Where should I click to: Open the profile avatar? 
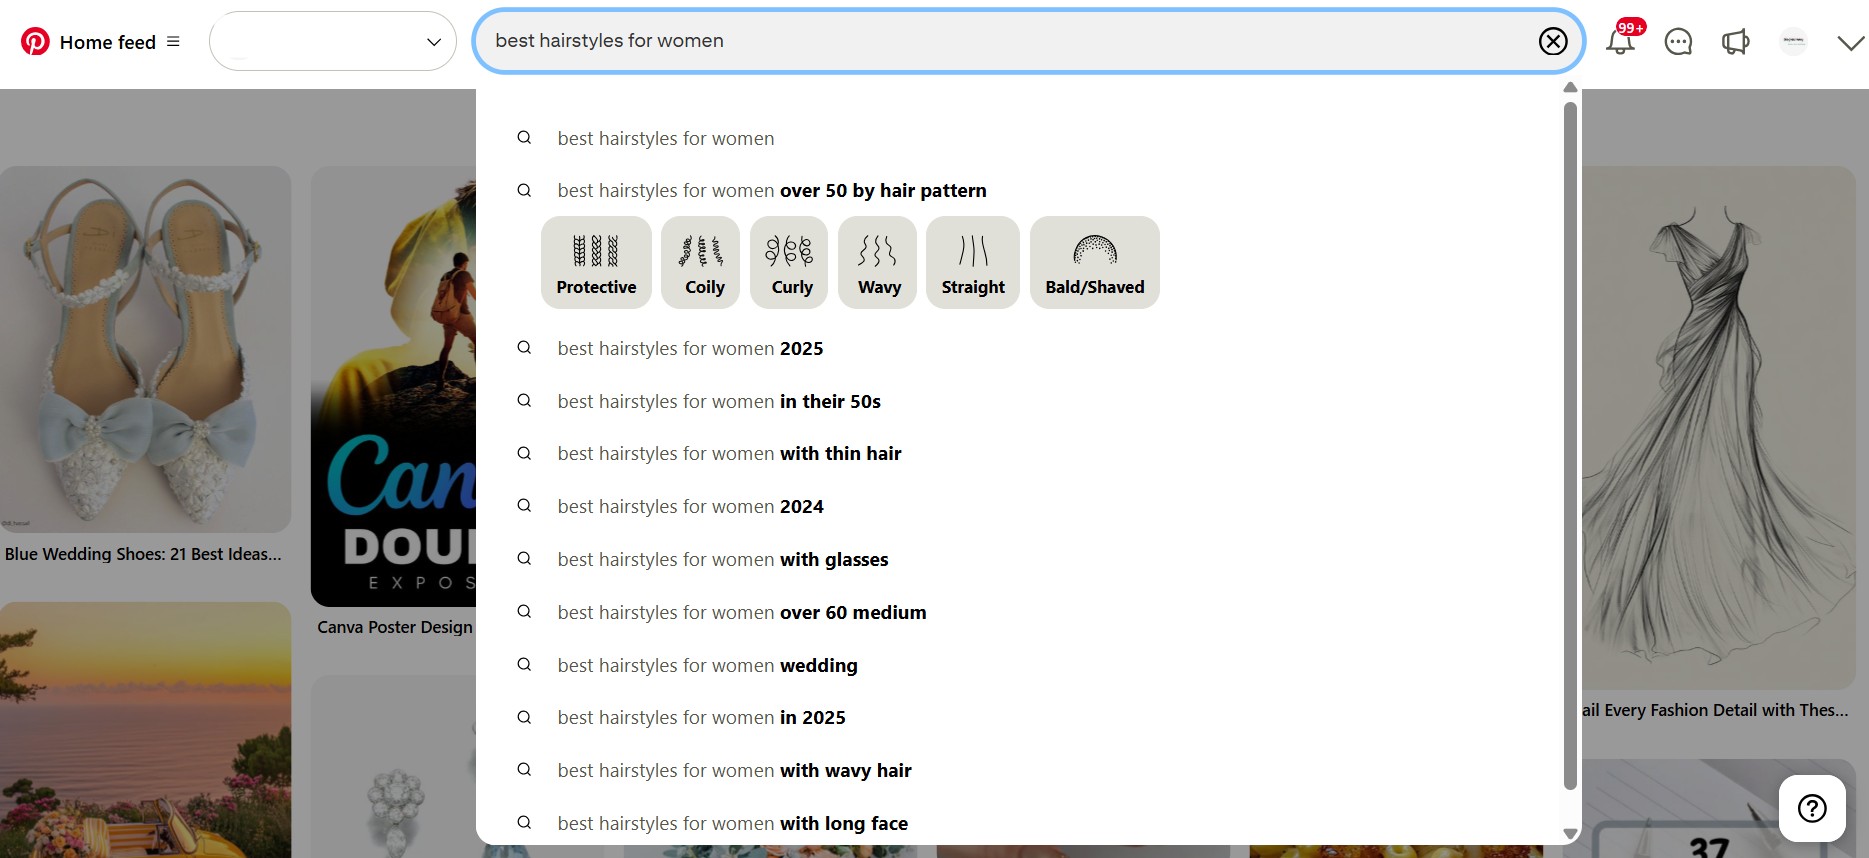pos(1793,41)
